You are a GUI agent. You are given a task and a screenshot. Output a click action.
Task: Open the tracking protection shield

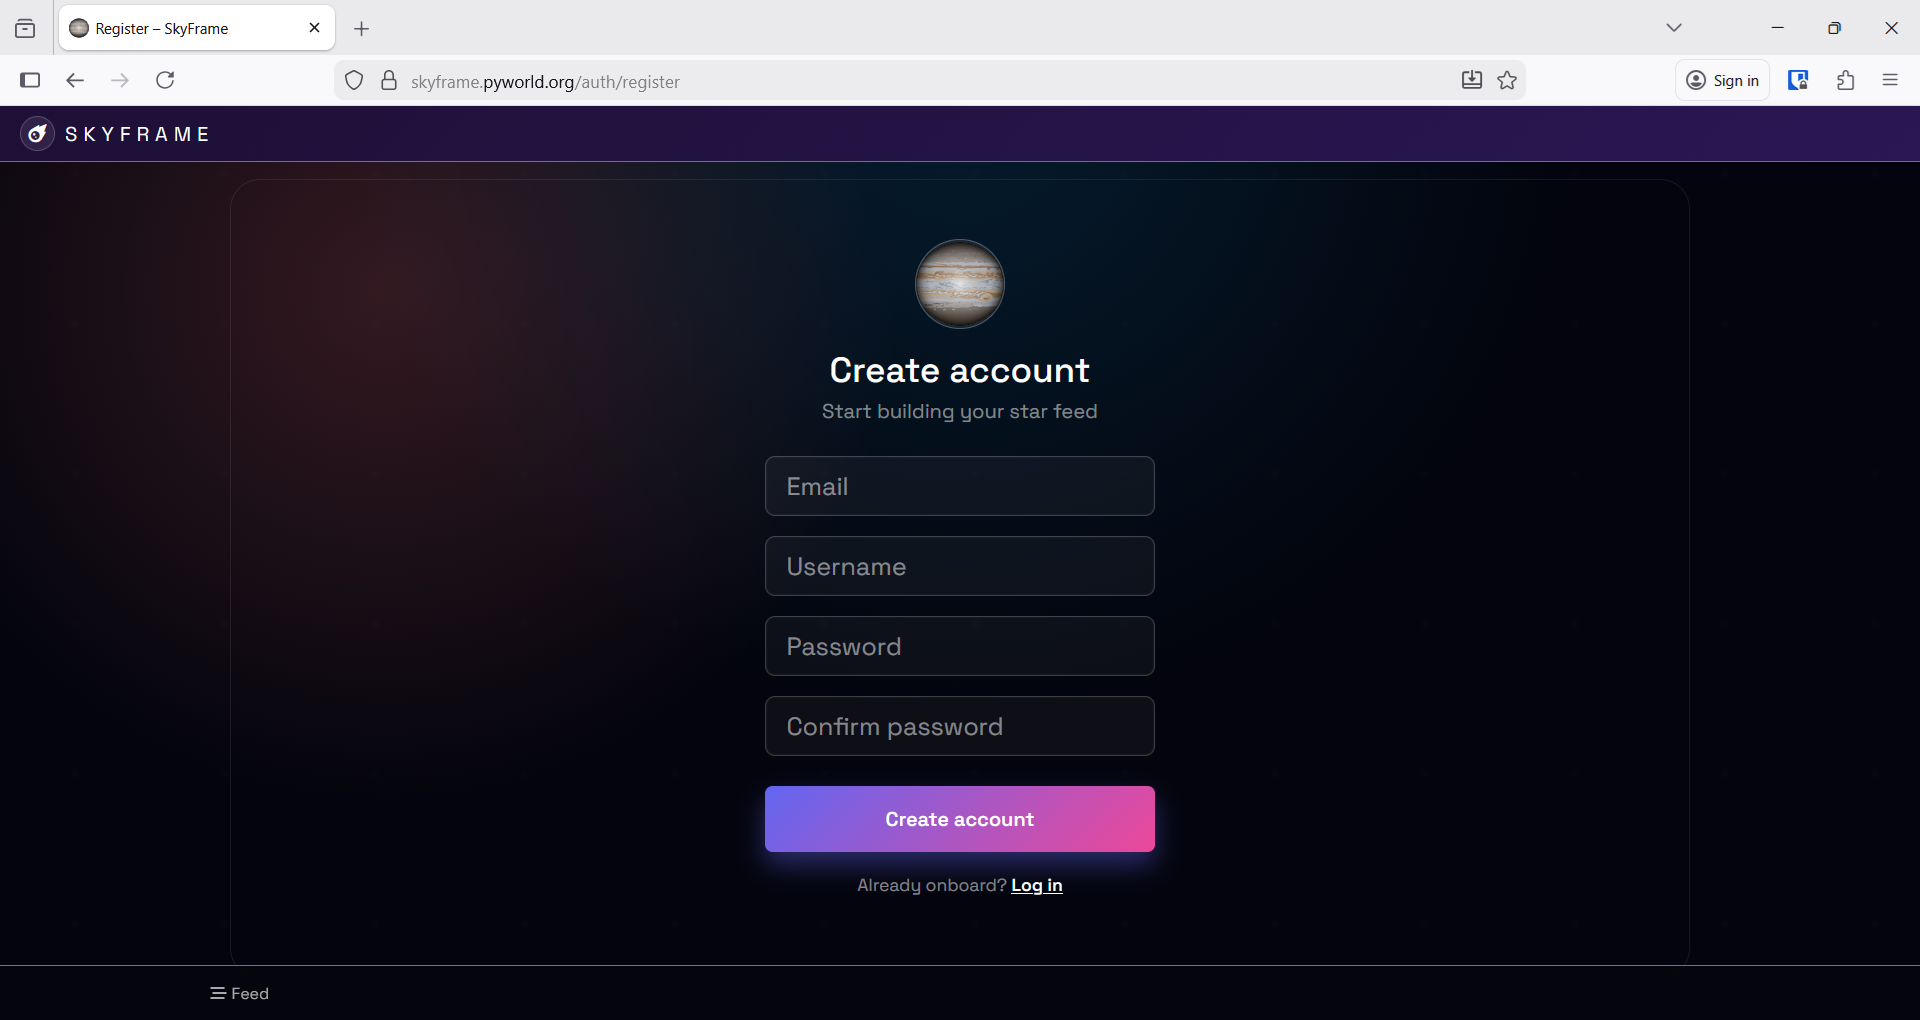pyautogui.click(x=354, y=80)
